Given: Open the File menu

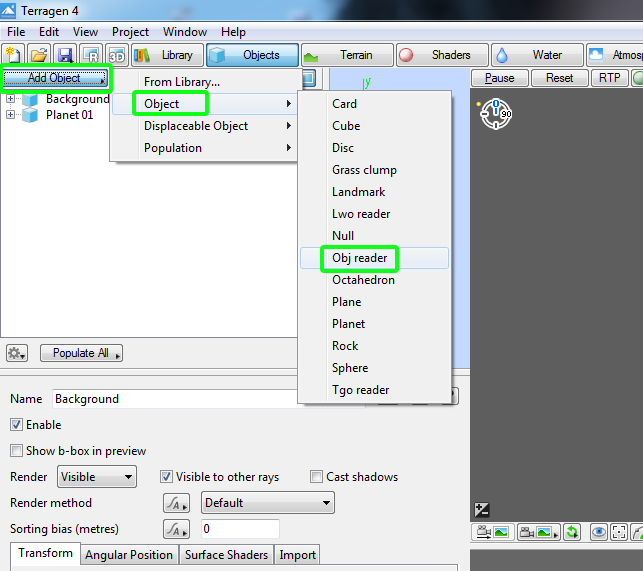Looking at the screenshot, I should coord(16,32).
